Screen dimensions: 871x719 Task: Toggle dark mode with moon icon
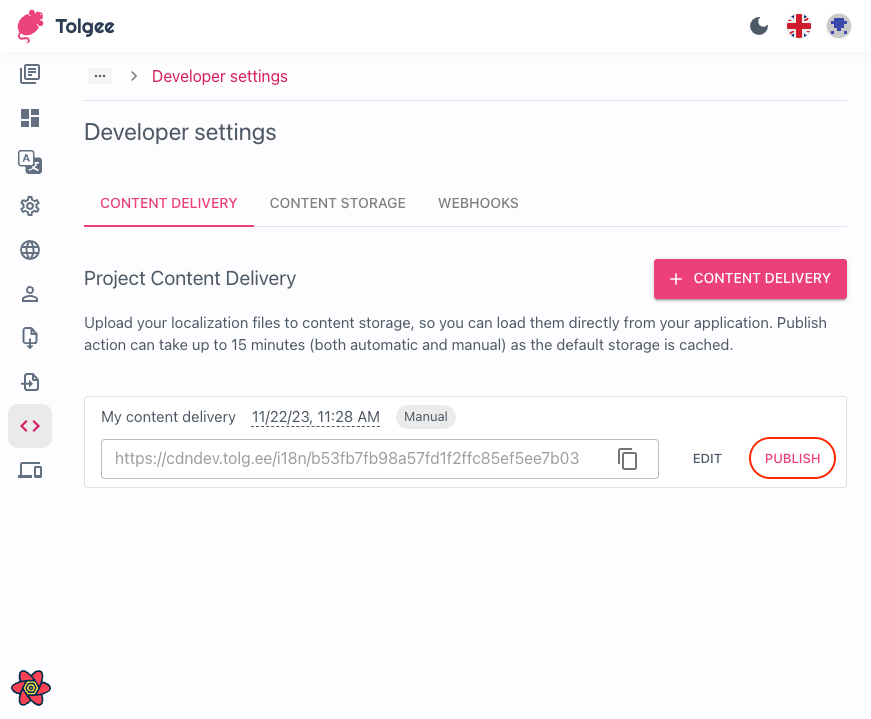pos(759,27)
